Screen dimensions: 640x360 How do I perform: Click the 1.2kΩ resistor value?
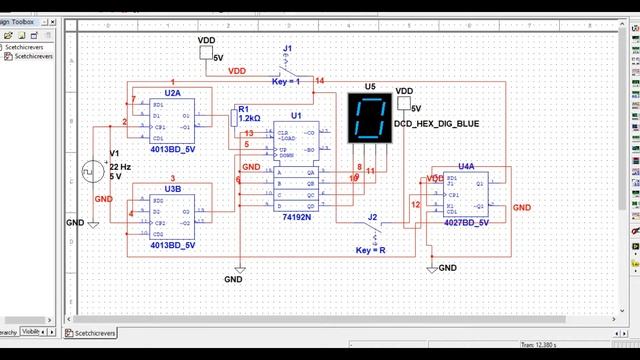point(249,118)
